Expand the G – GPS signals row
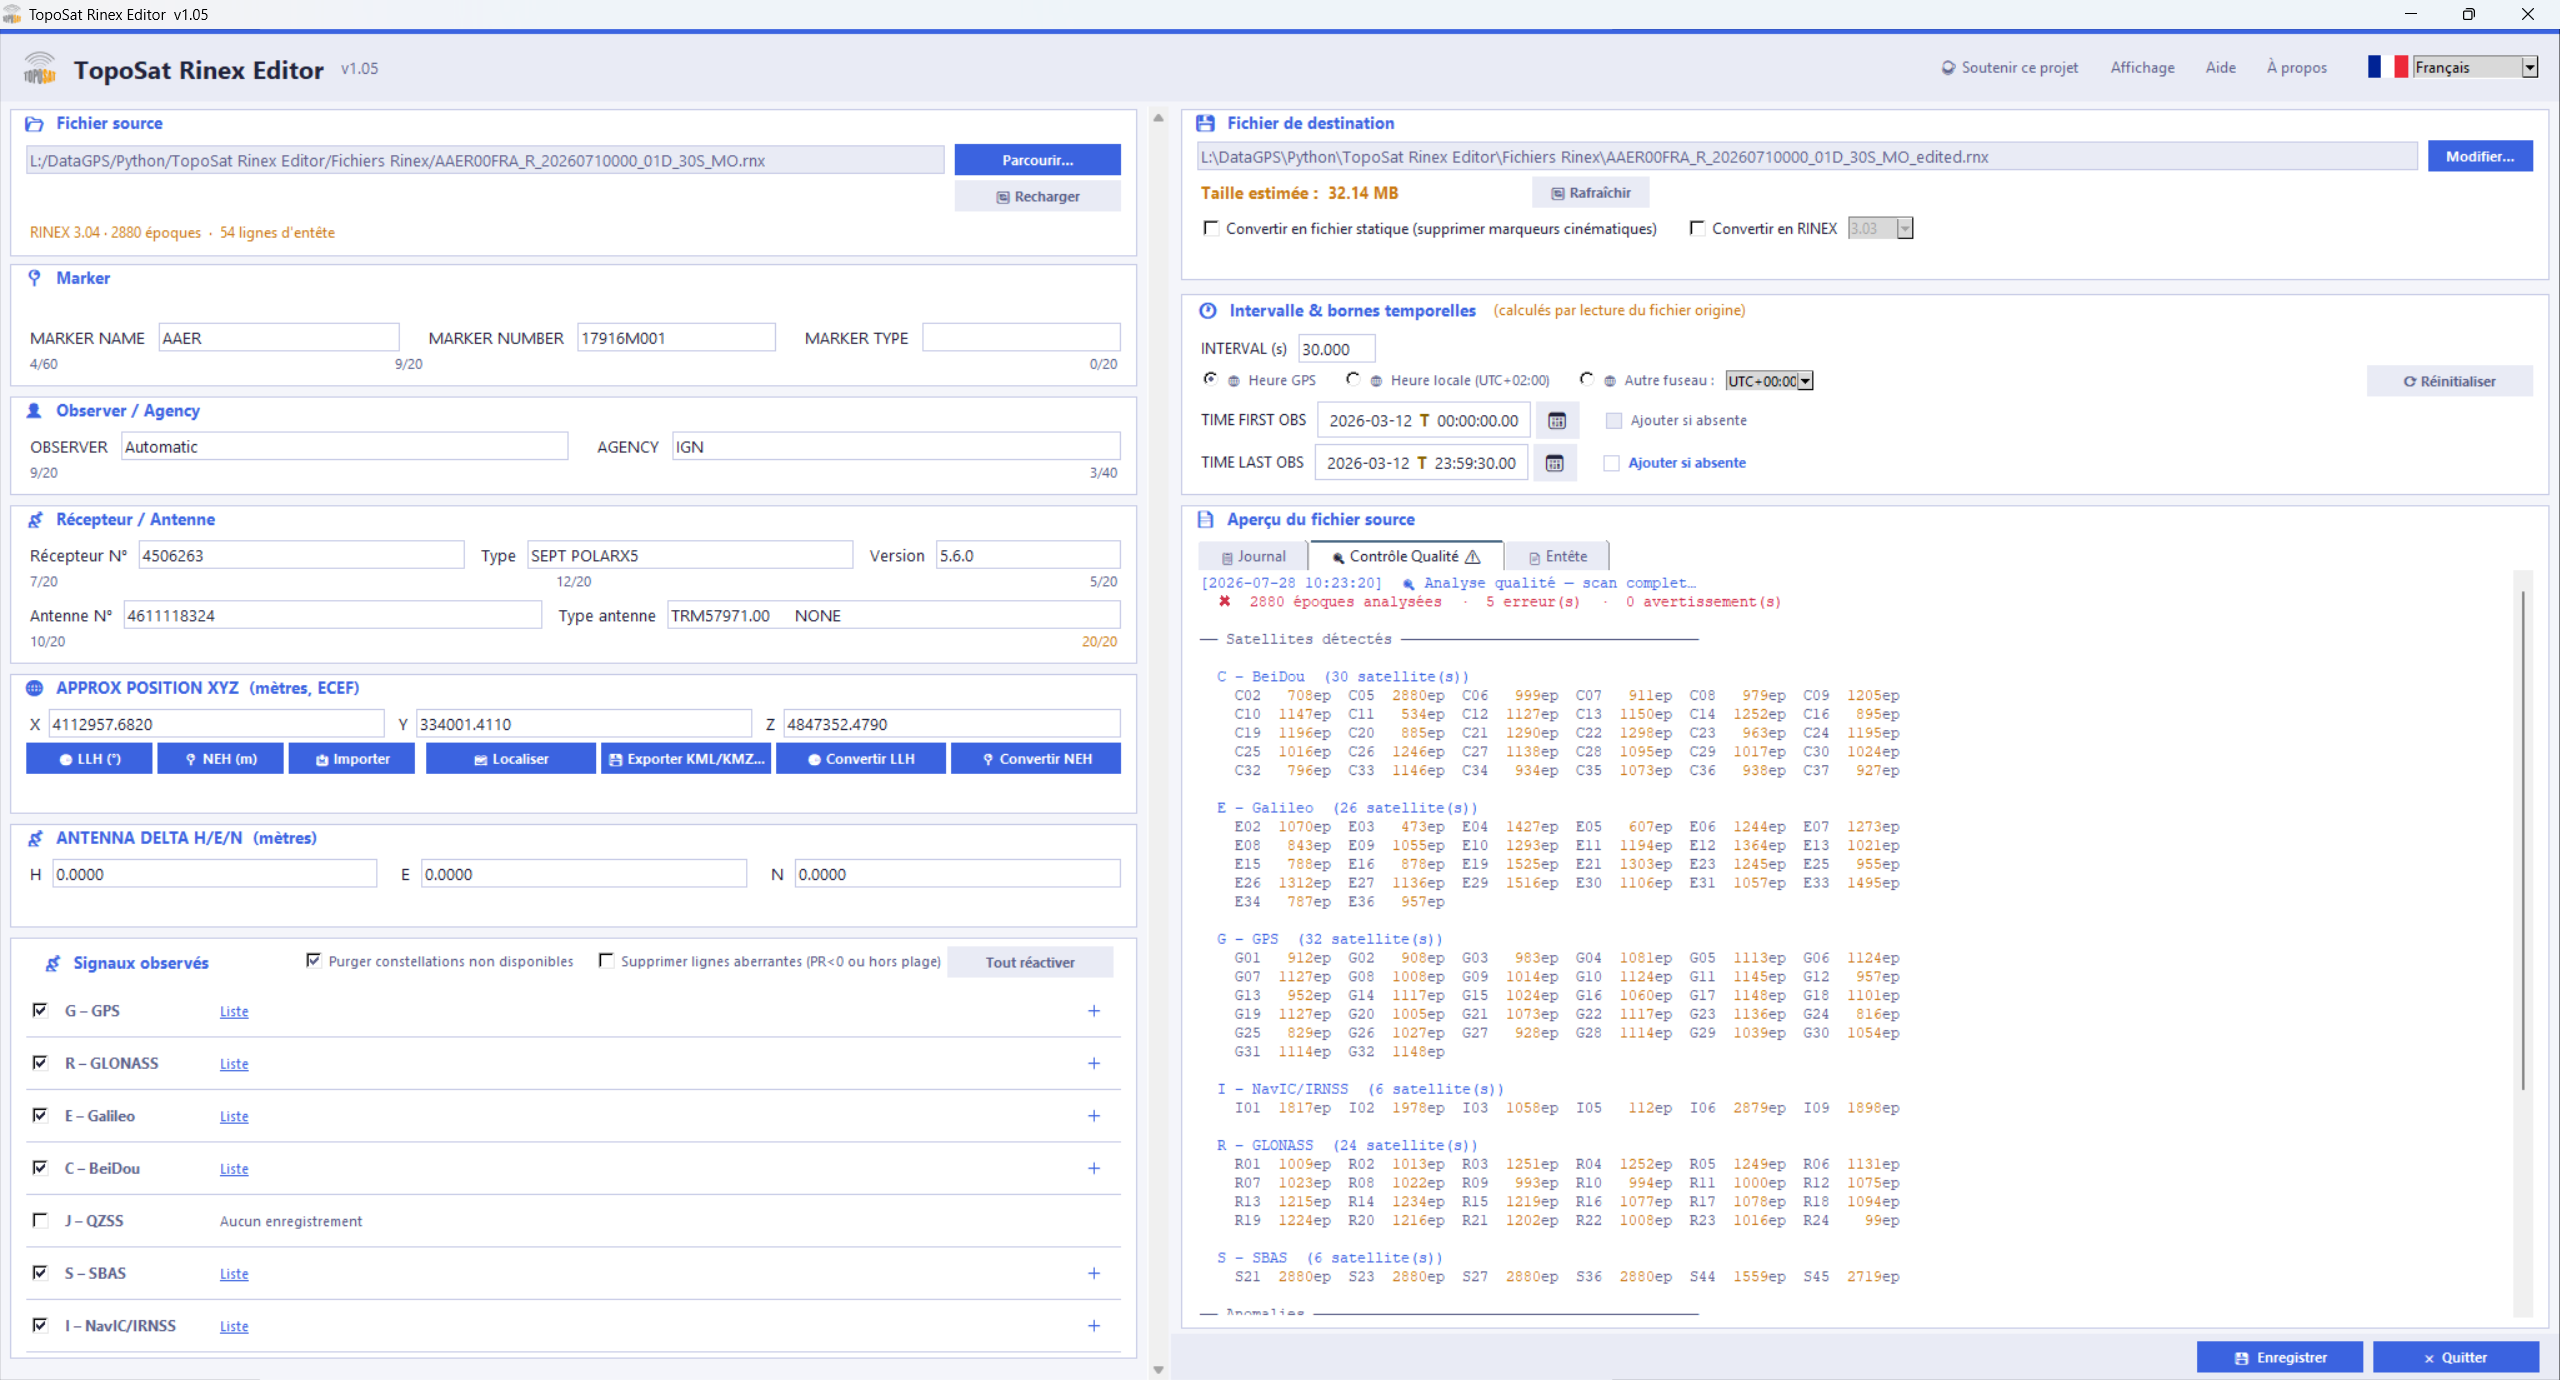2560x1380 pixels. (1094, 1011)
